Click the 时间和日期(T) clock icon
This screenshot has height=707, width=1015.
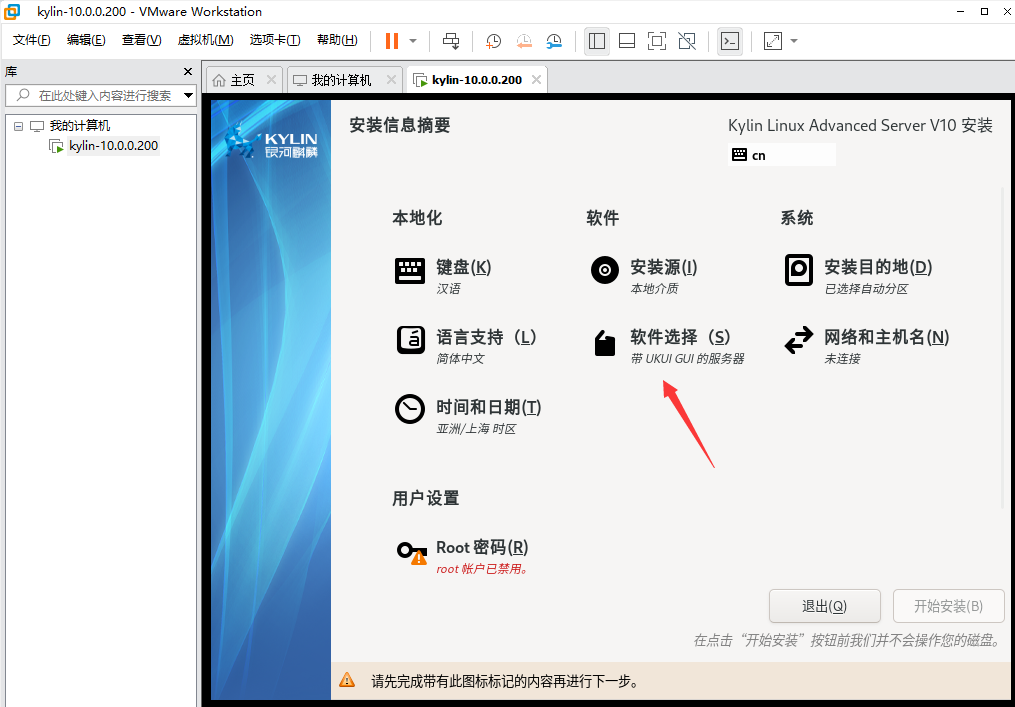click(410, 409)
